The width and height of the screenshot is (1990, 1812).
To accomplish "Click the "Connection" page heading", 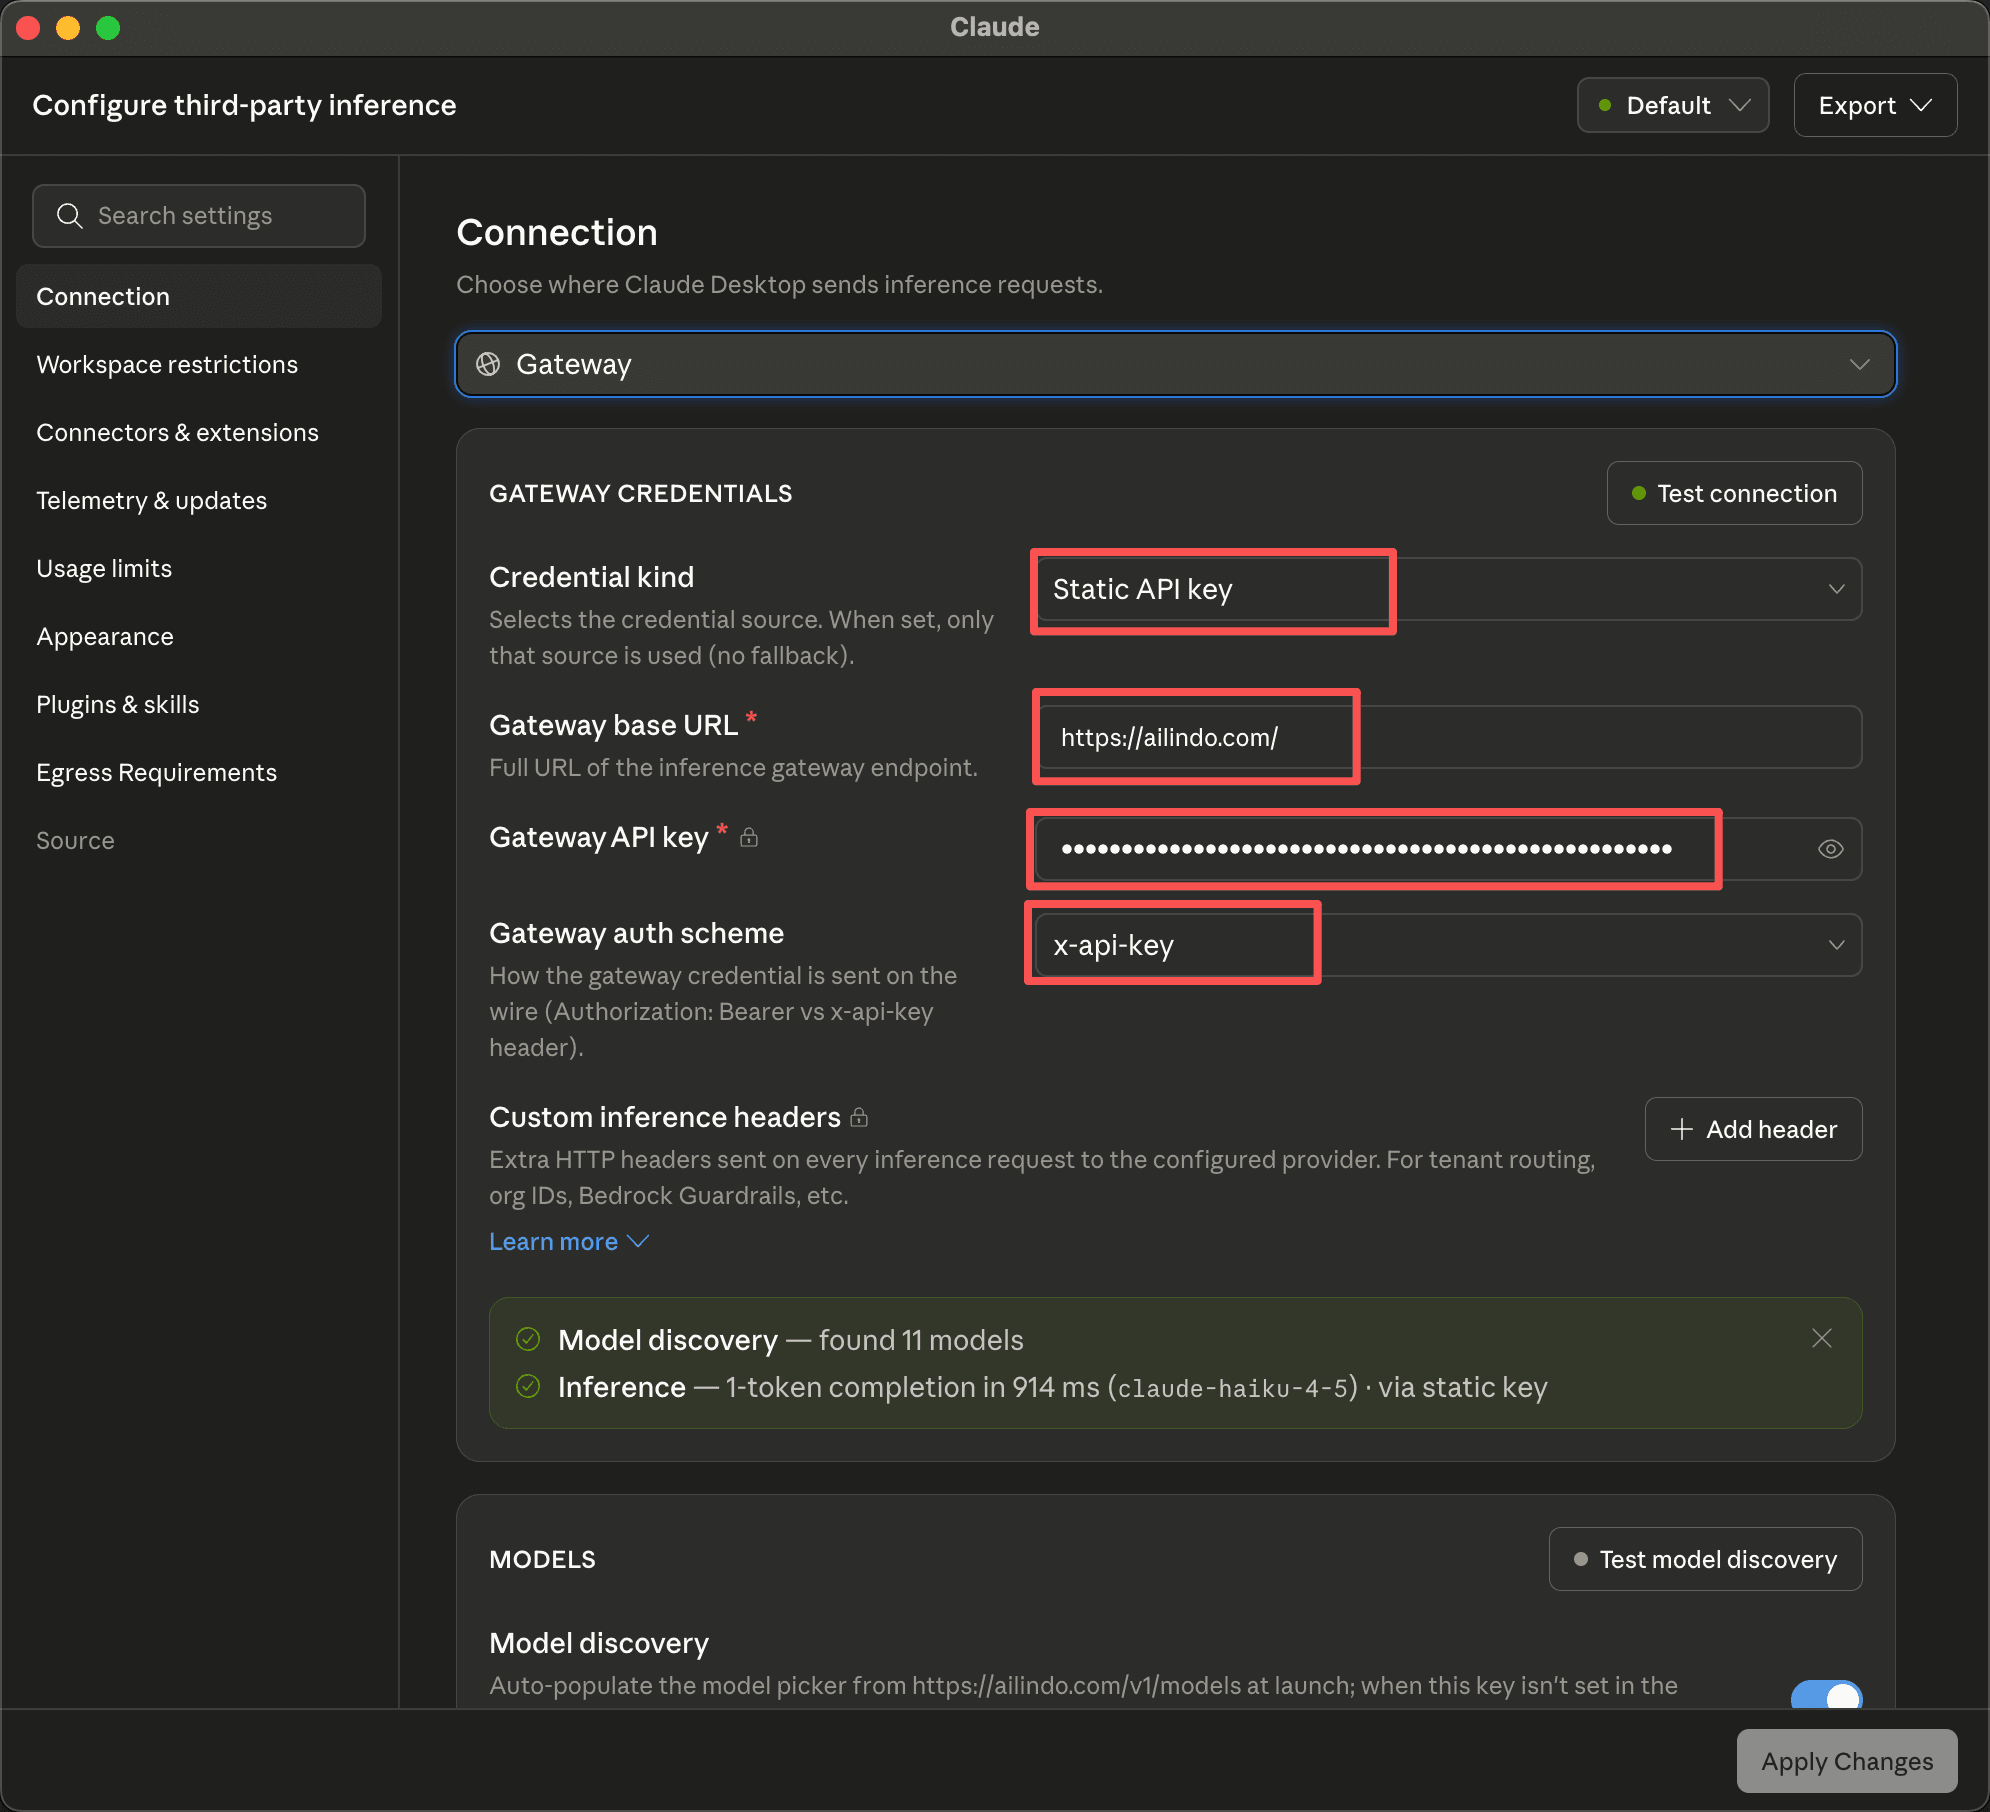I will pyautogui.click(x=557, y=232).
